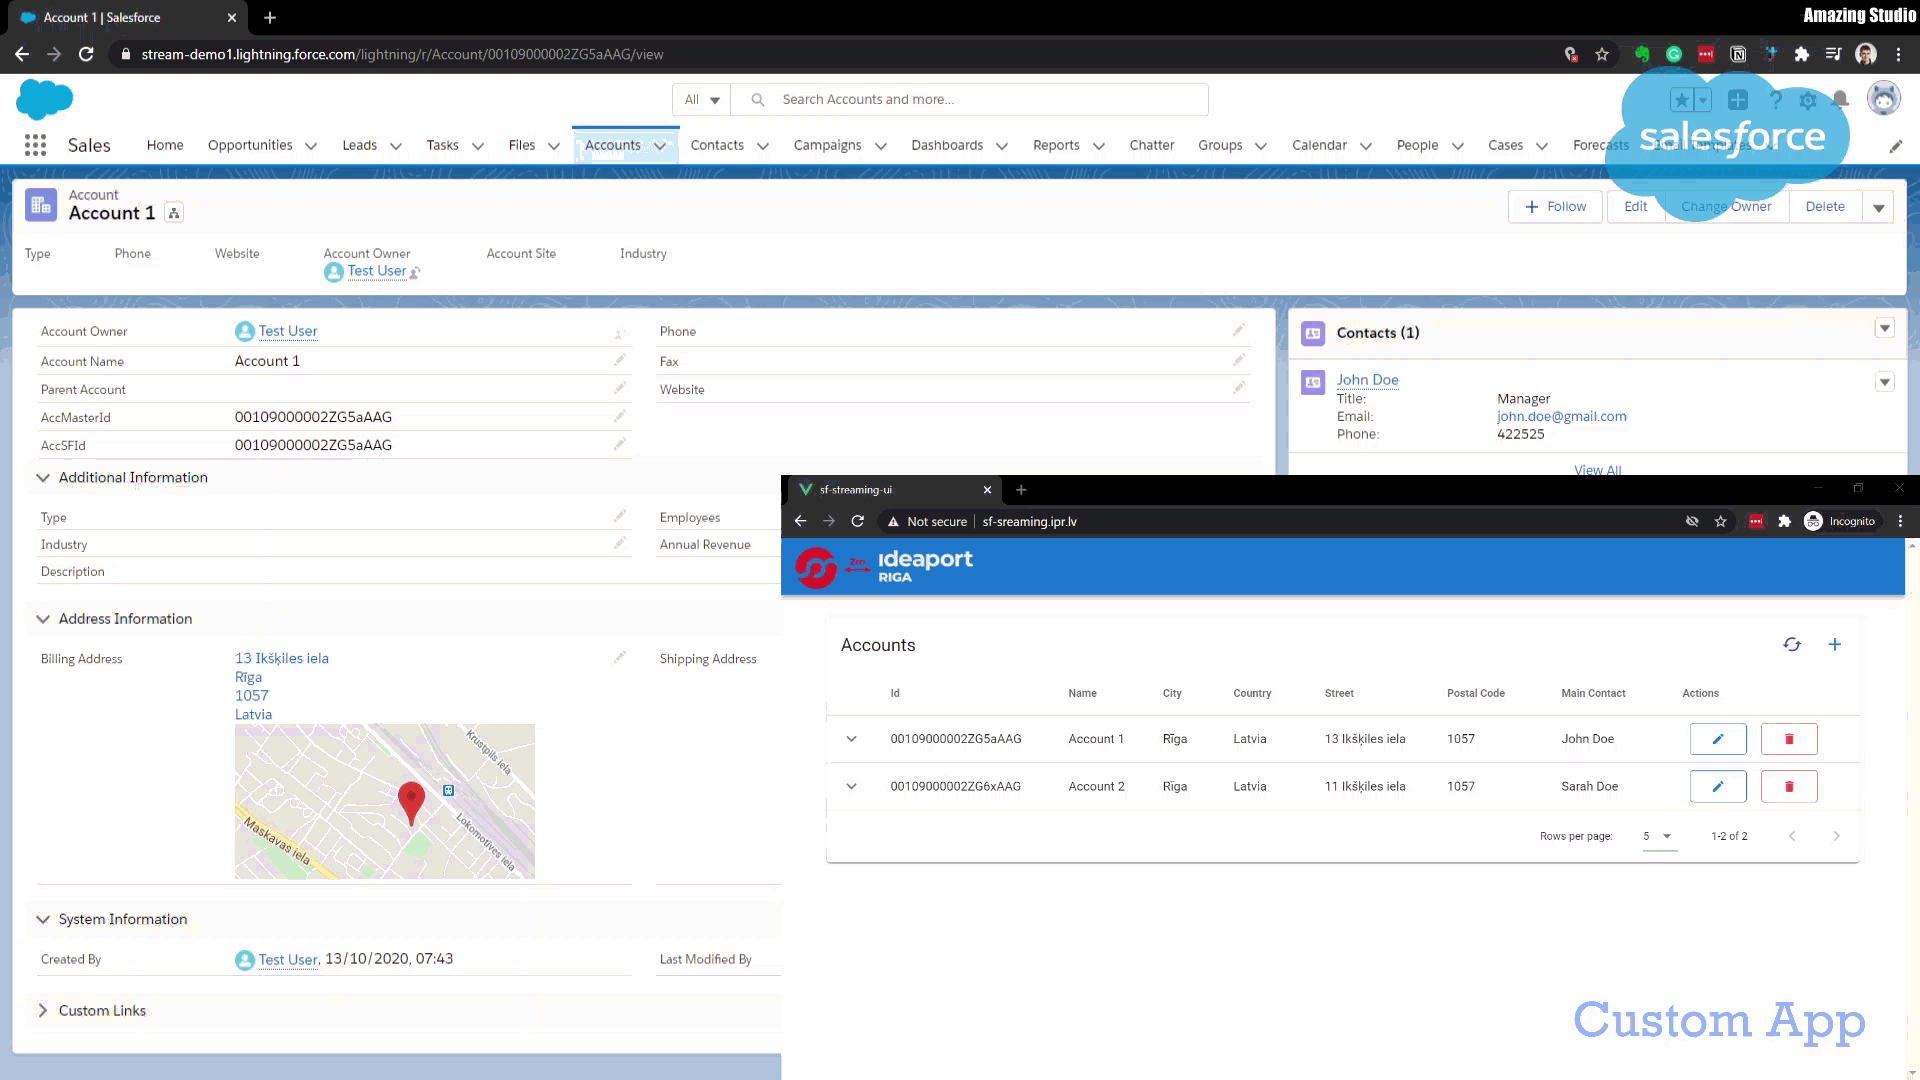1920x1080 pixels.
Task: Click the Salesforce home cloud icon
Action: point(45,100)
